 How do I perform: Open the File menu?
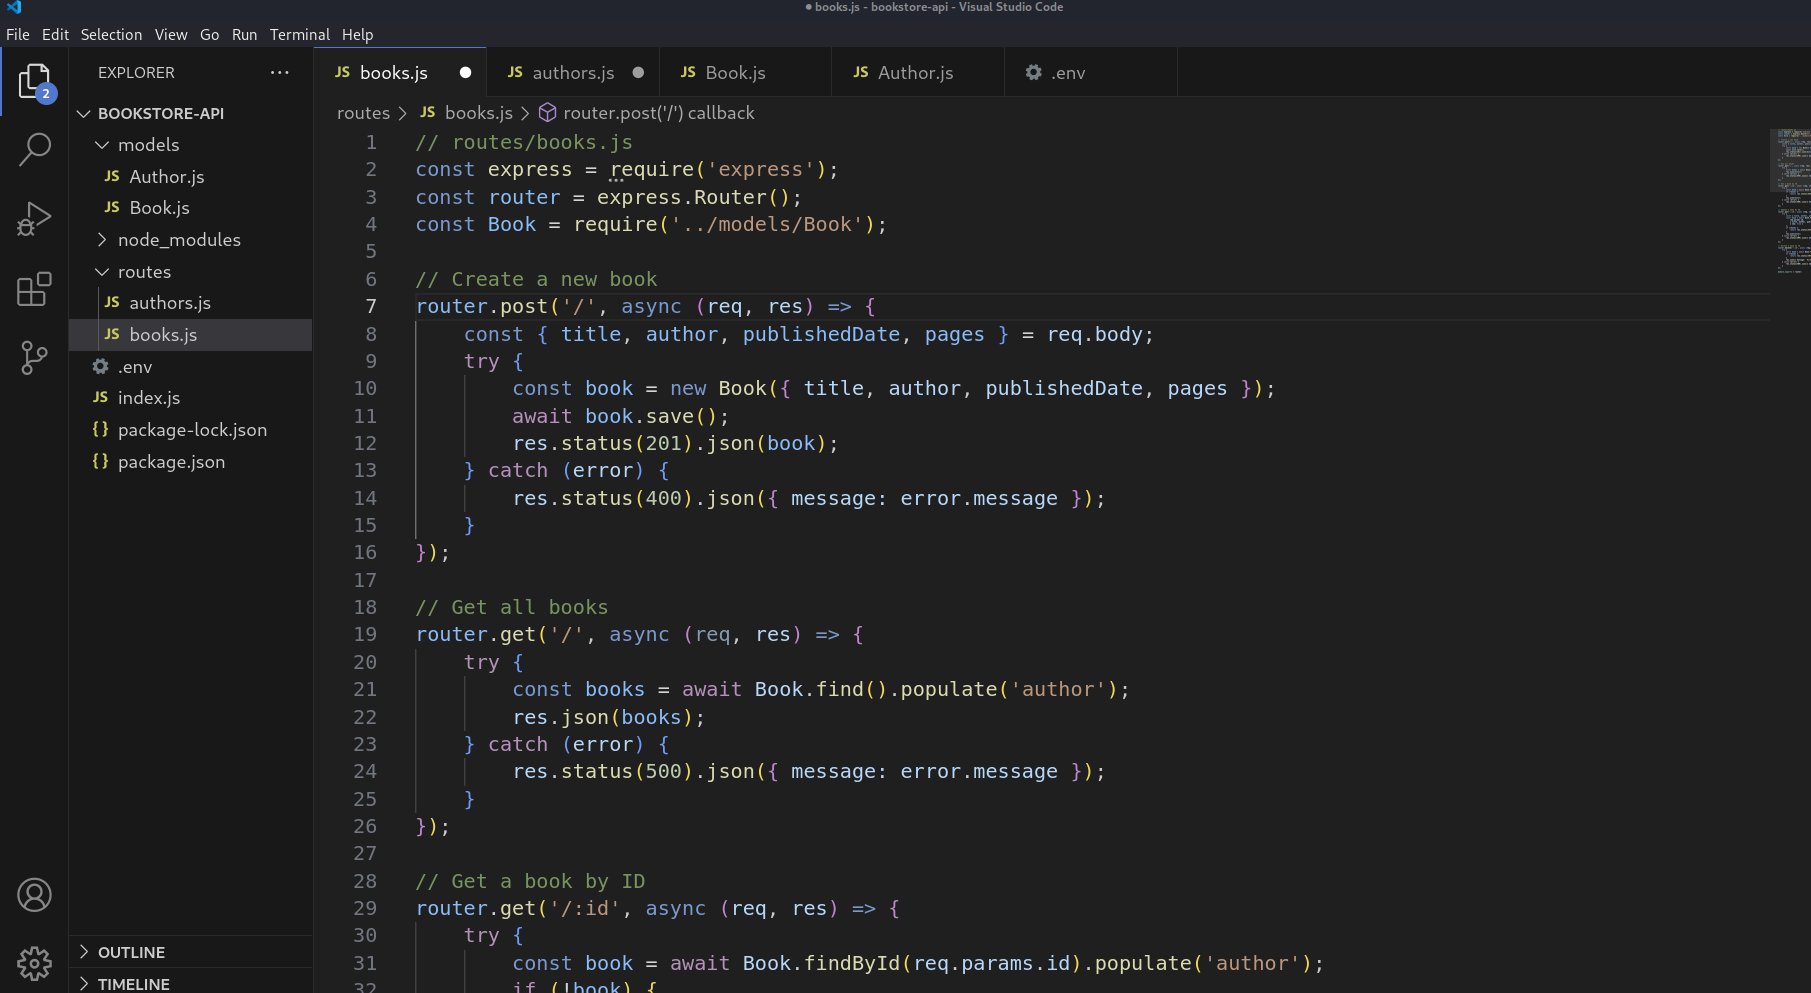tap(18, 35)
